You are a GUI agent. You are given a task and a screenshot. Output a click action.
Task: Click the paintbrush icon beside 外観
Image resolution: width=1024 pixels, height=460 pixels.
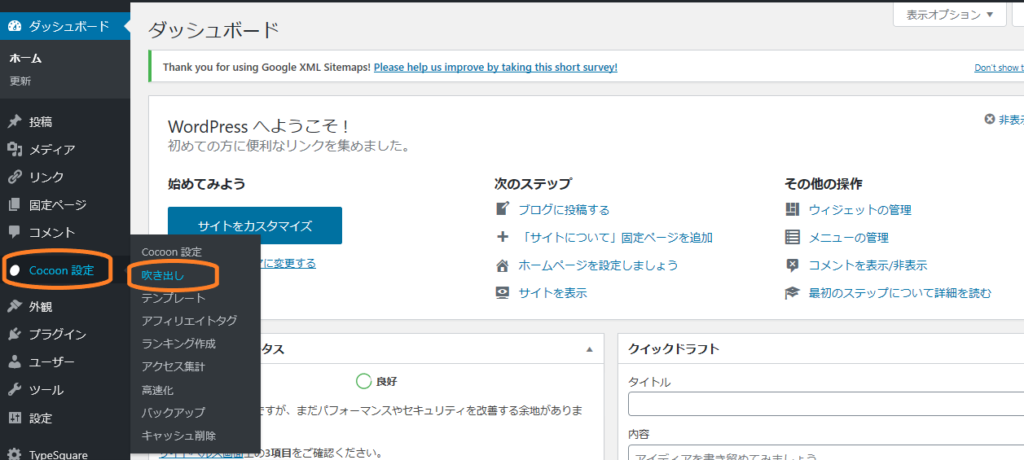15,307
